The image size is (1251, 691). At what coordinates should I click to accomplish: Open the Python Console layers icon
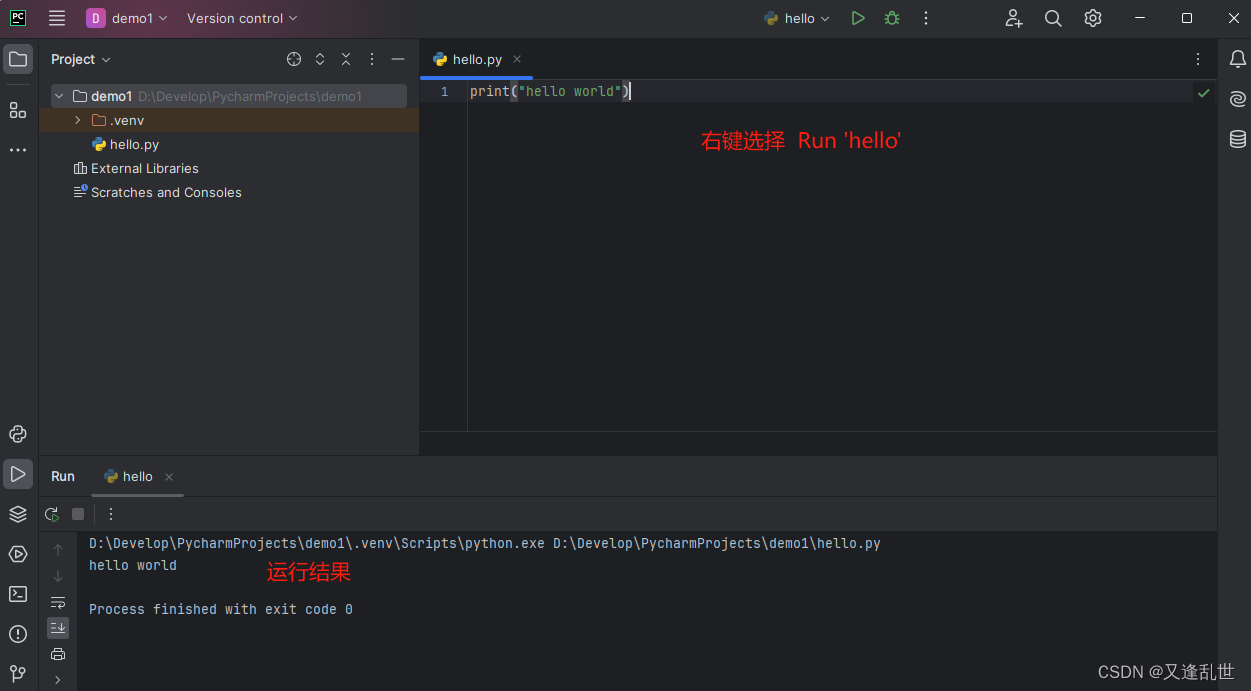pos(18,514)
